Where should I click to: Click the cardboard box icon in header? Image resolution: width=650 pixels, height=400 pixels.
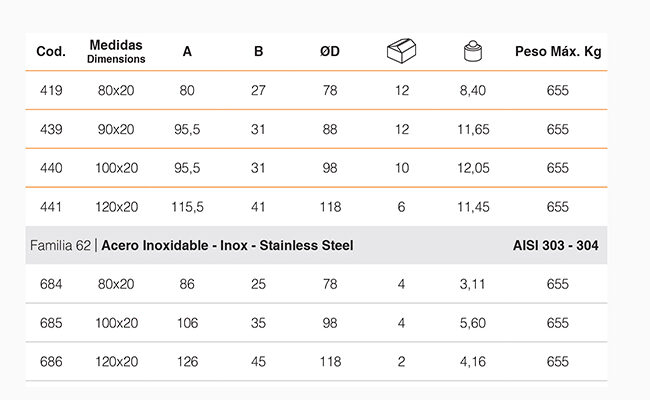pyautogui.click(x=401, y=51)
